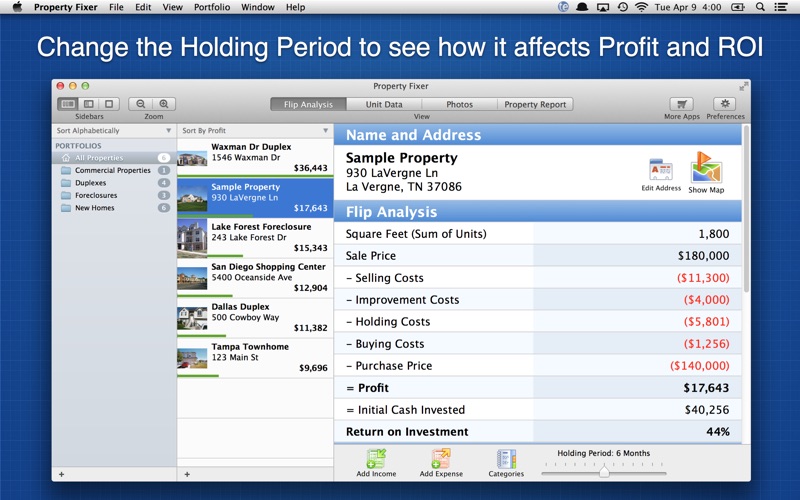Click the More Apps shopping cart icon

(682, 104)
